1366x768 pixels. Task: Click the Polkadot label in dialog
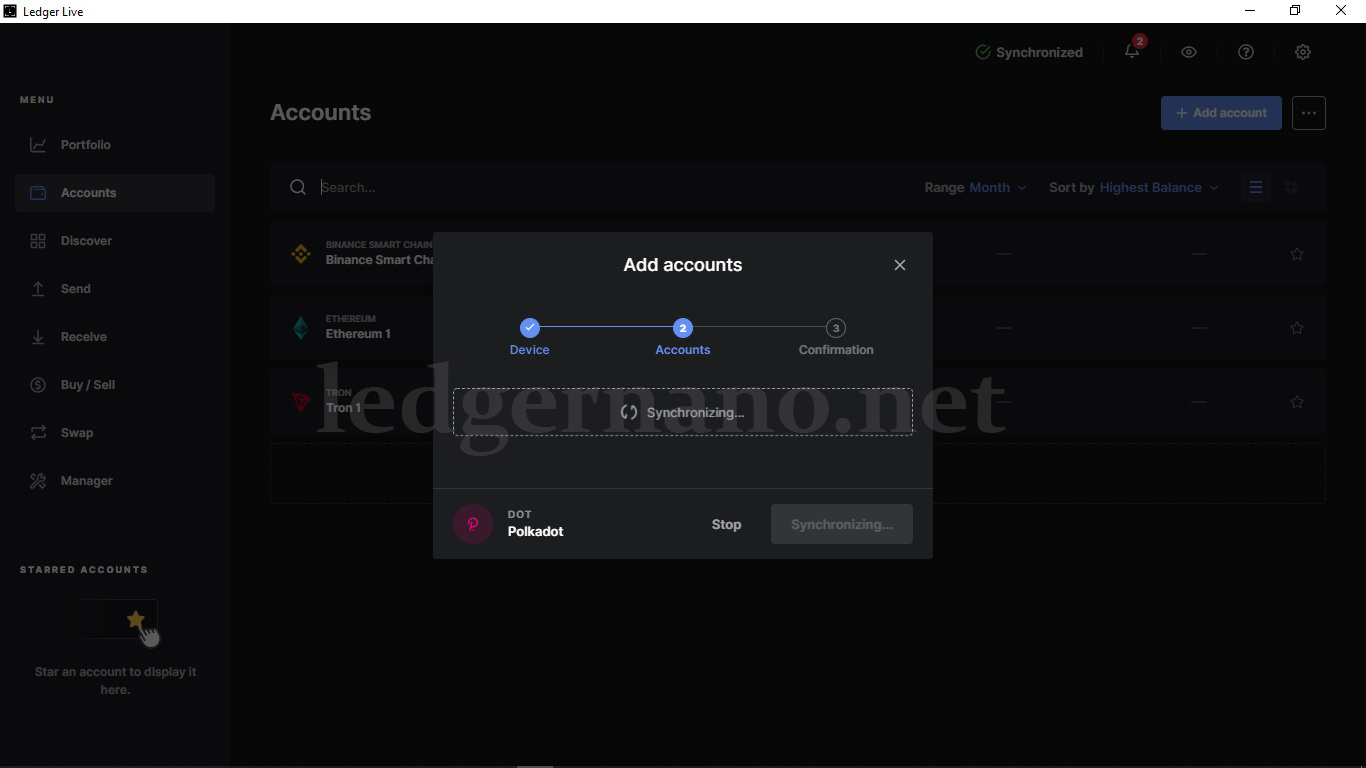(x=535, y=531)
